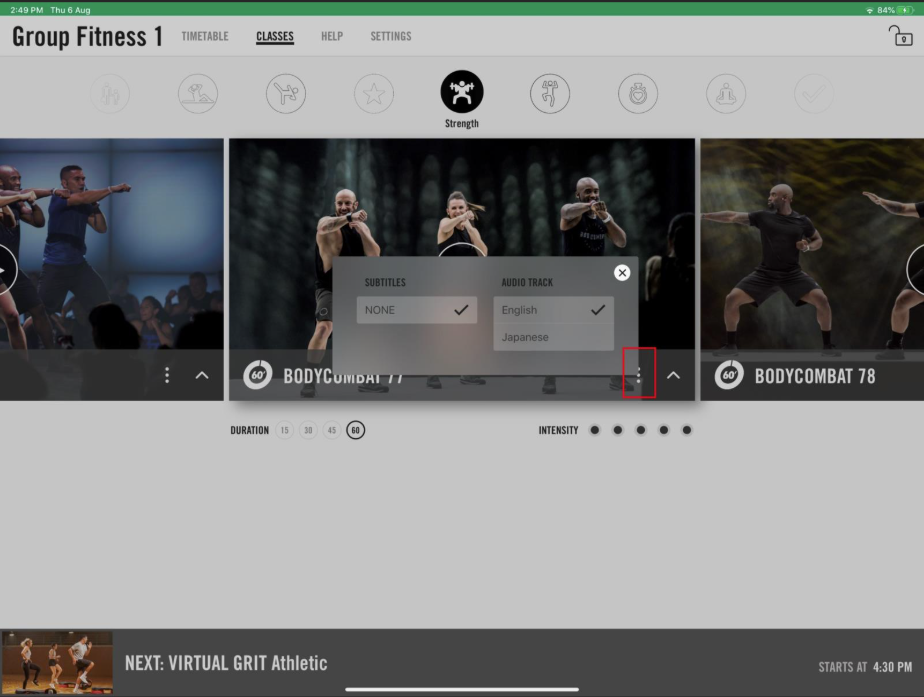Screen dimensions: 924x697
Task: Select the Strength weightlifter category icon
Action: point(461,92)
